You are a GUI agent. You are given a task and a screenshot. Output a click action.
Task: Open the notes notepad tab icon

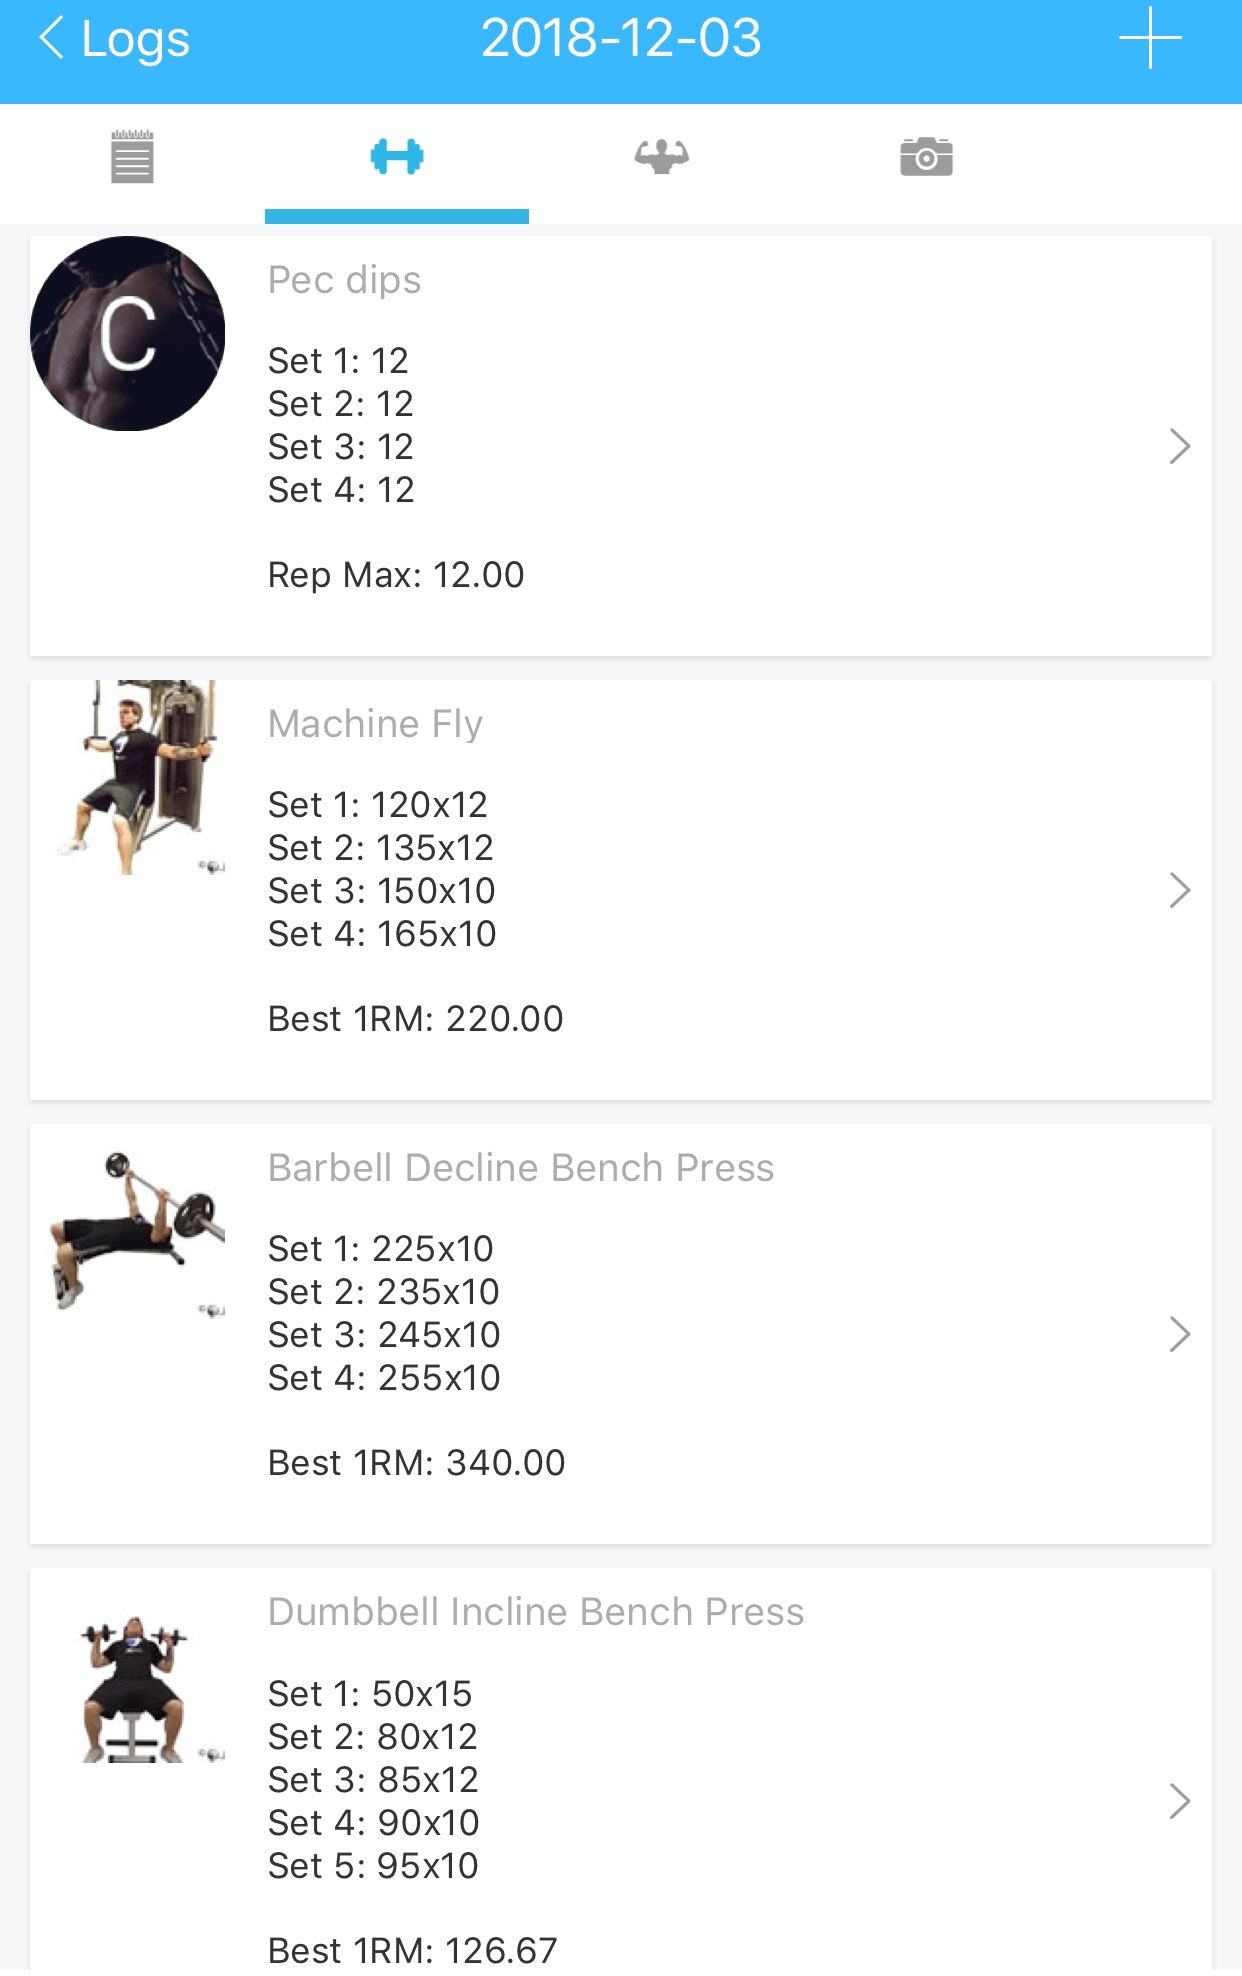(x=132, y=157)
